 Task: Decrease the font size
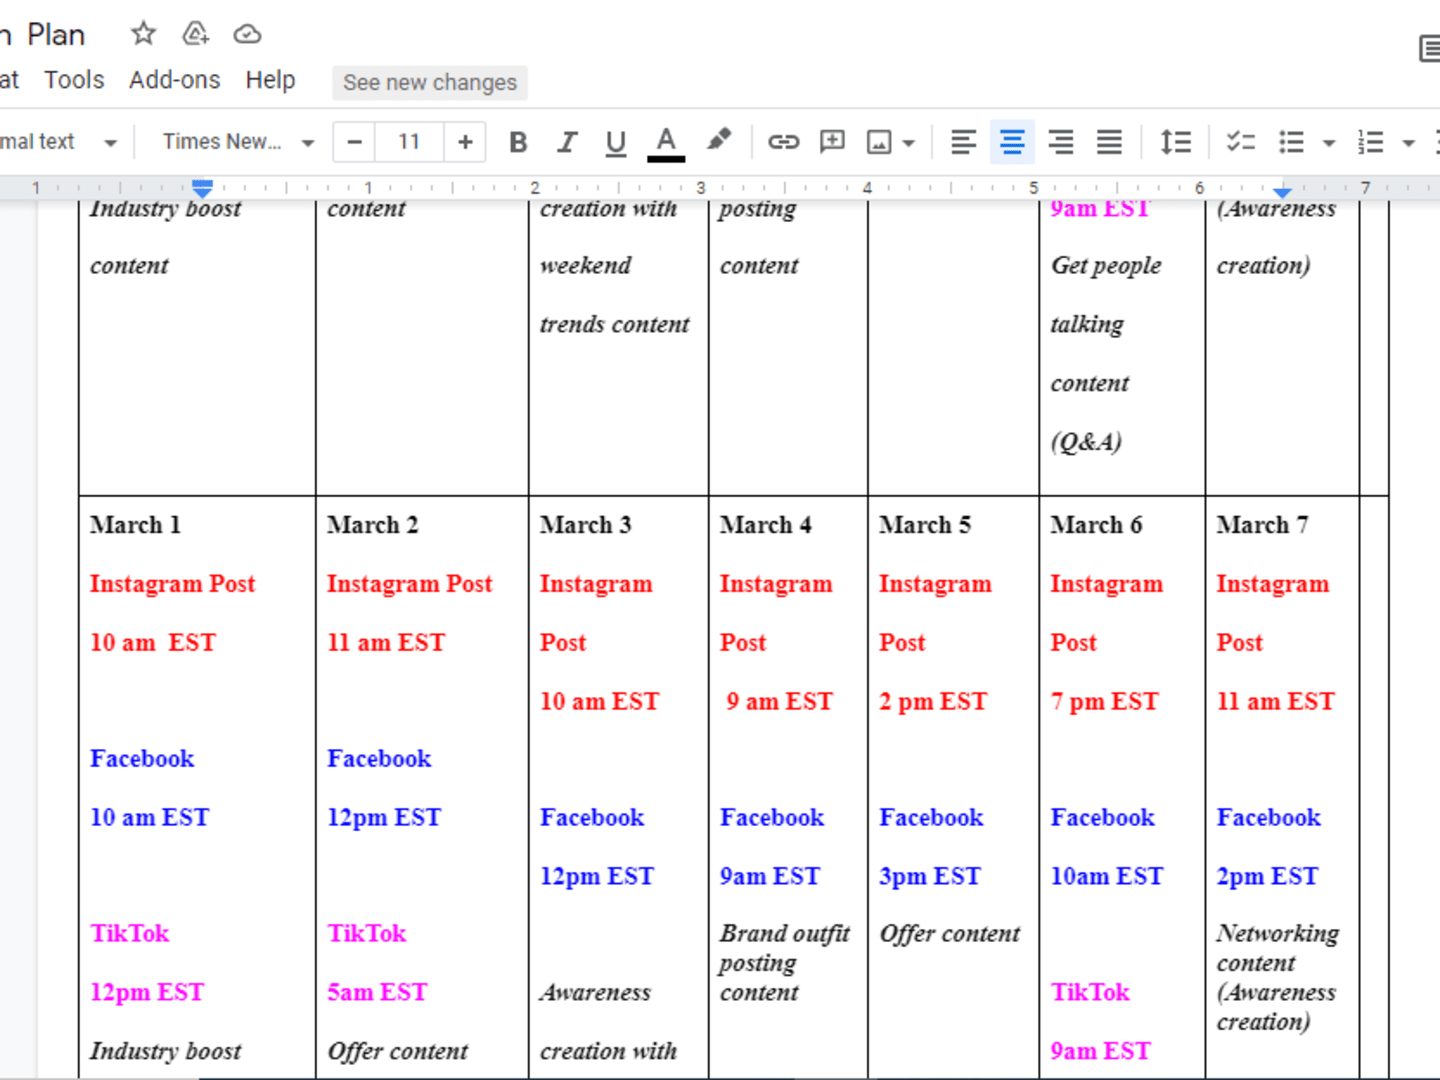pos(354,142)
